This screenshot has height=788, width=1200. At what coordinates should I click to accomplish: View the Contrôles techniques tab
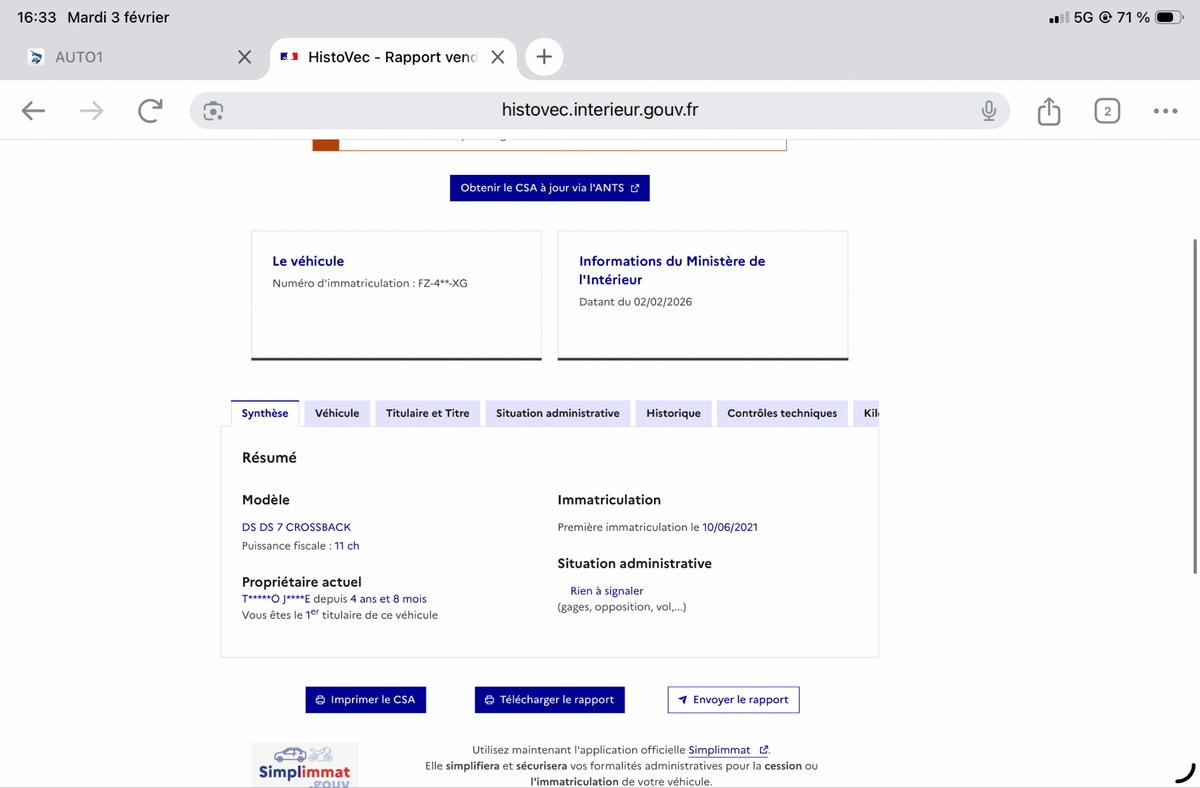point(781,413)
